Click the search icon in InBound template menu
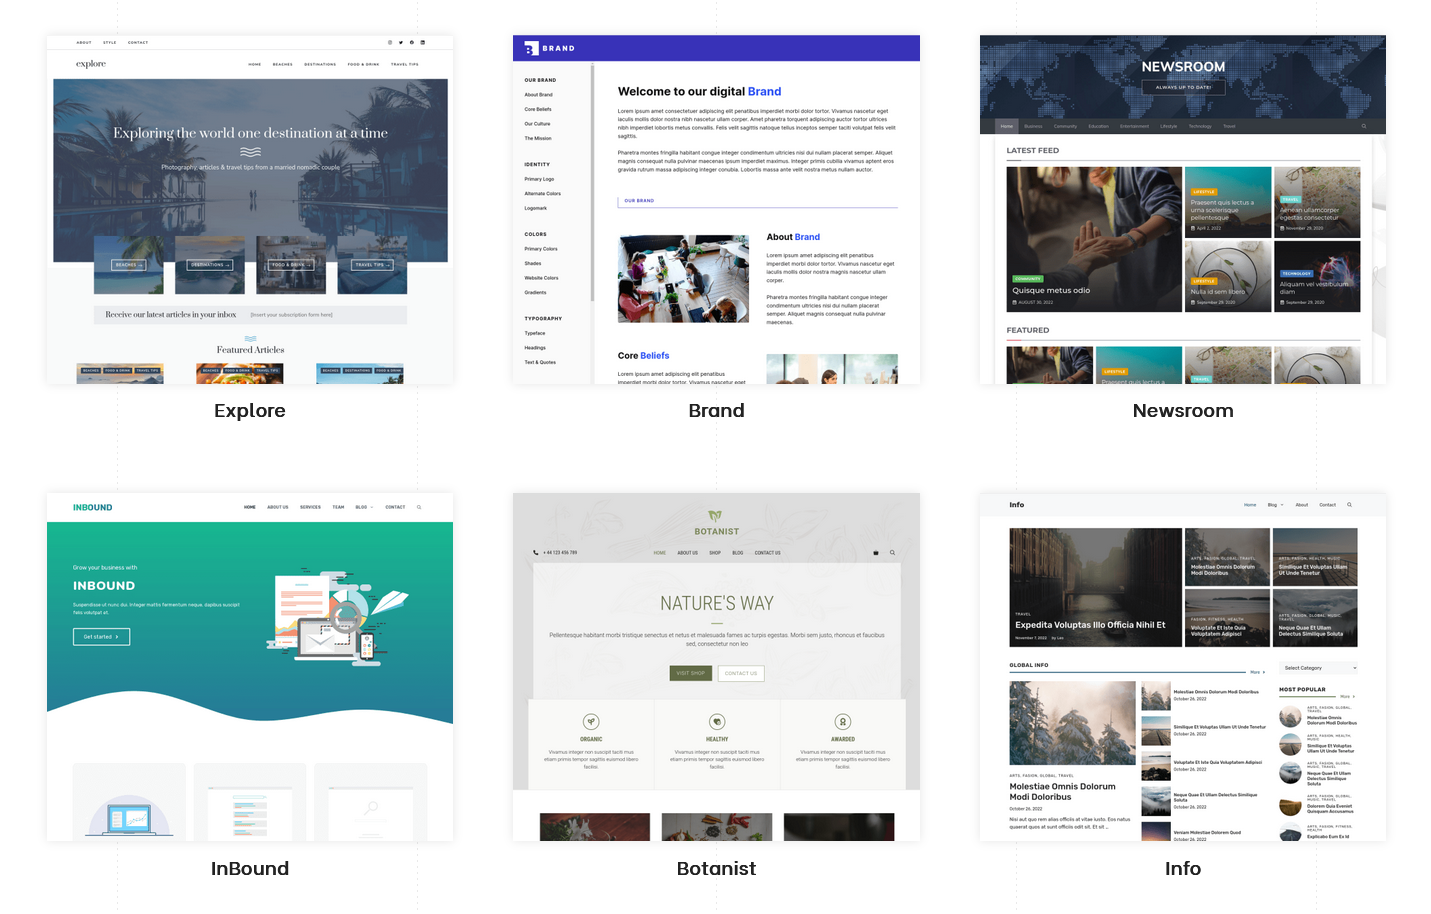Image resolution: width=1431 pixels, height=914 pixels. (x=419, y=507)
